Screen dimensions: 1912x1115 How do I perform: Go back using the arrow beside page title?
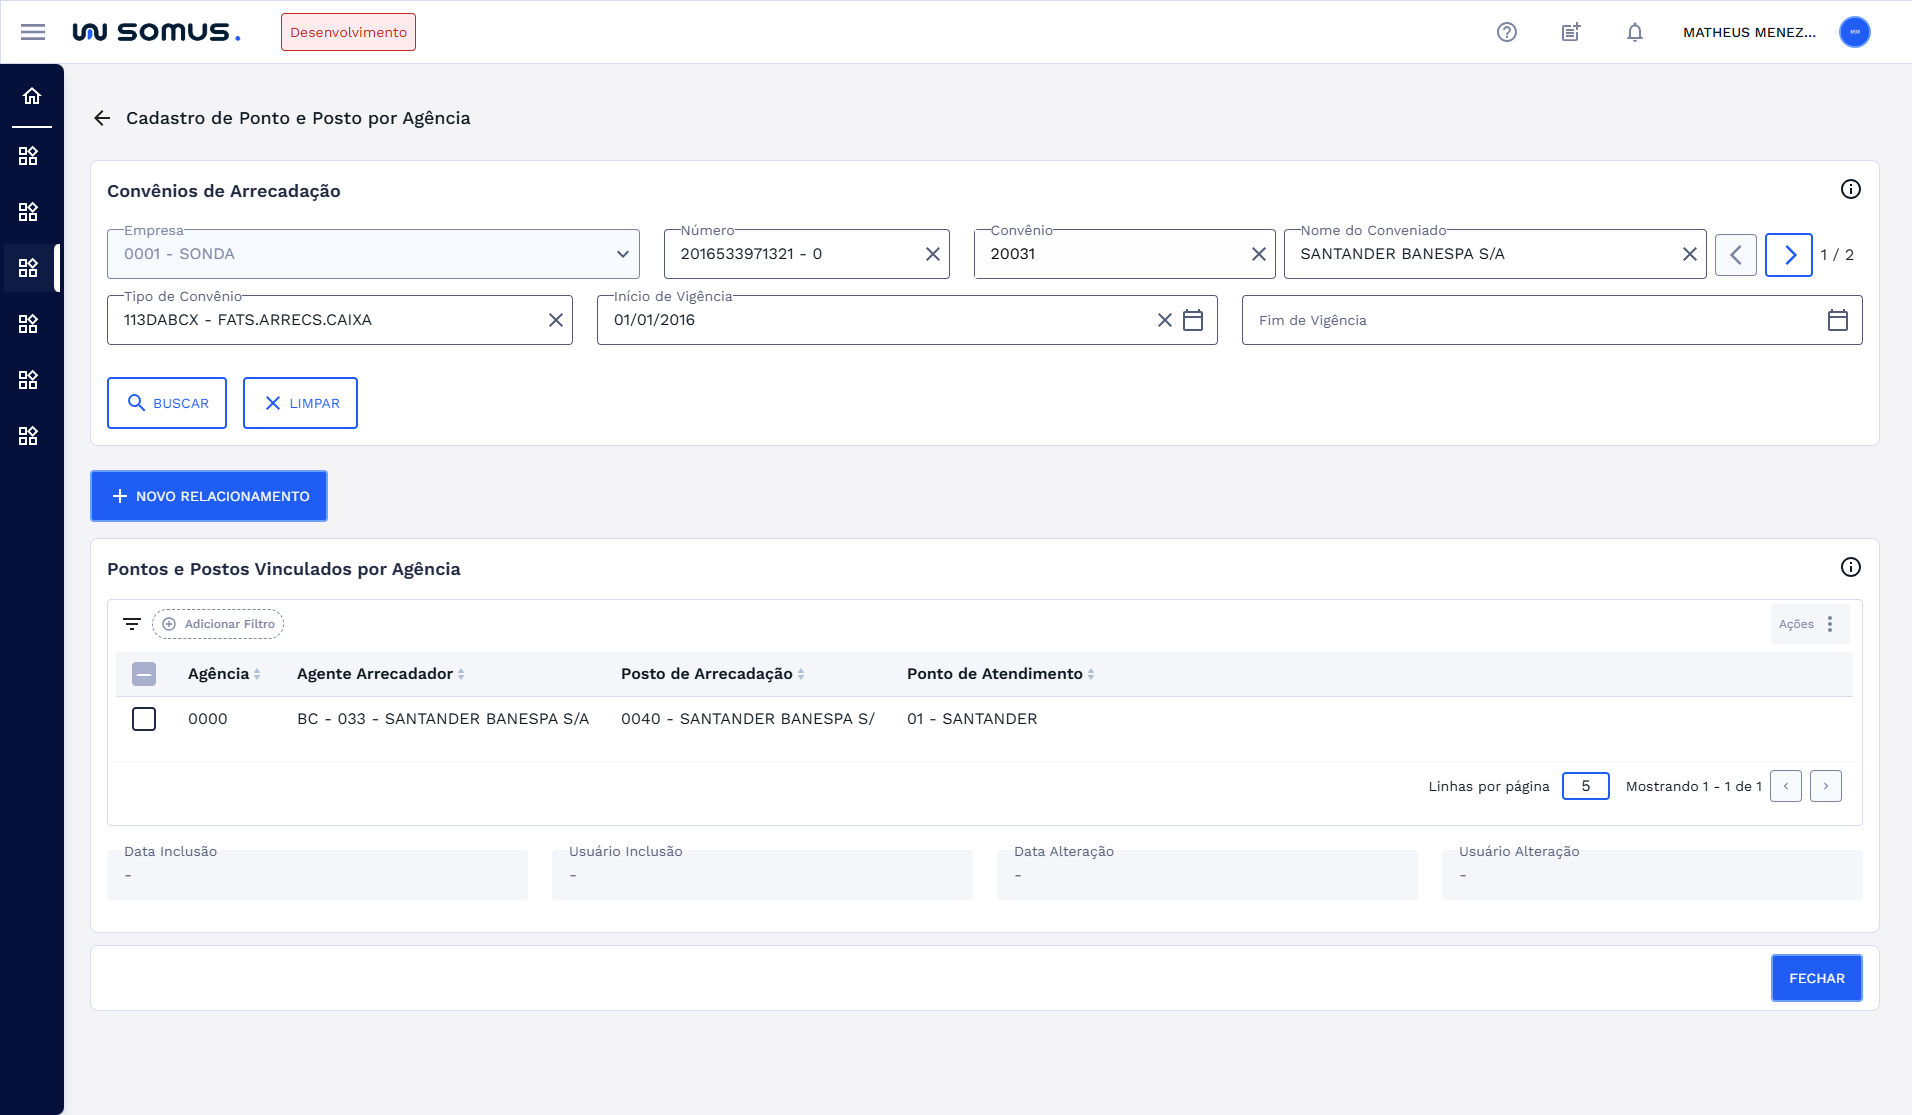pyautogui.click(x=102, y=118)
